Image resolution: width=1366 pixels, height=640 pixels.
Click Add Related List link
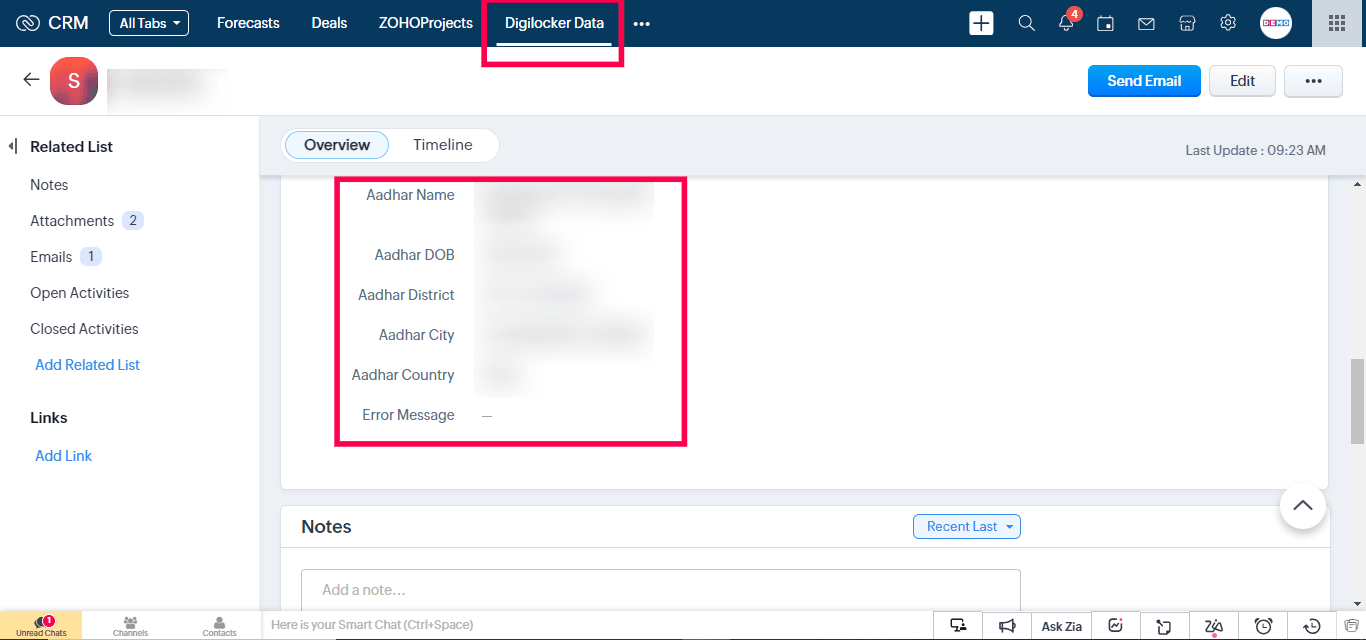[87, 365]
